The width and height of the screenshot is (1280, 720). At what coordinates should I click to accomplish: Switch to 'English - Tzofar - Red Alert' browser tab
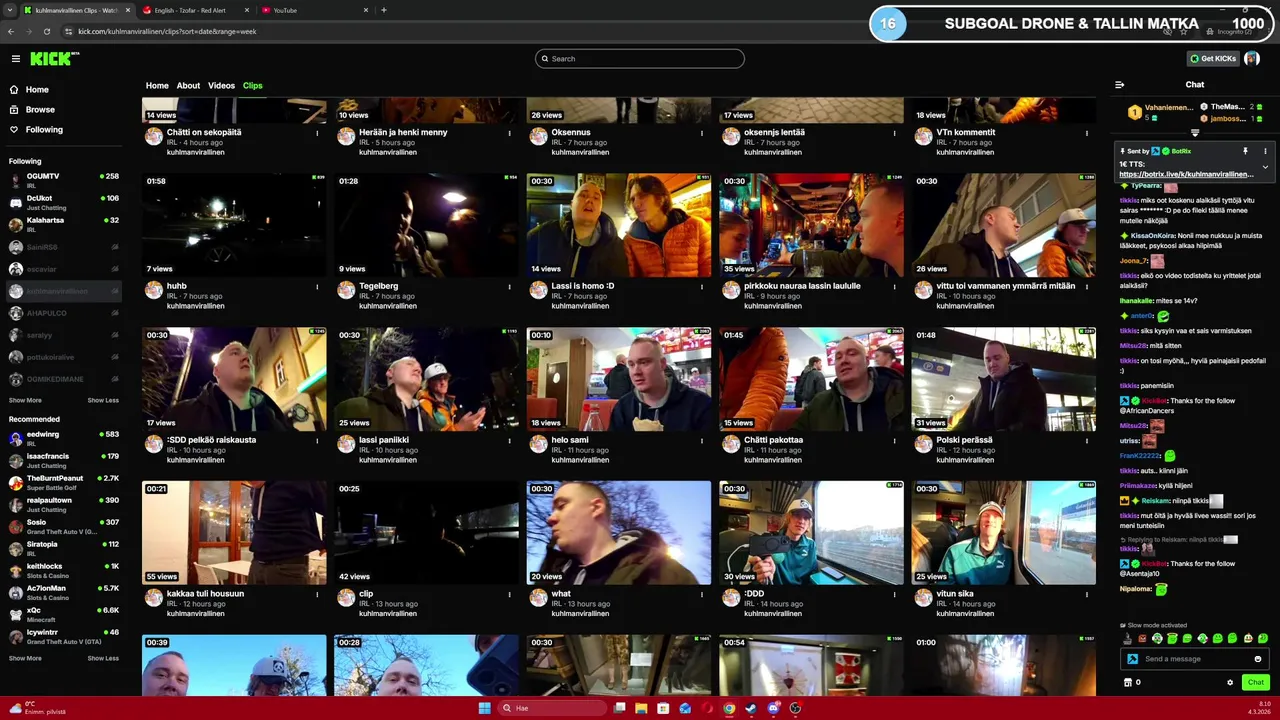[195, 10]
